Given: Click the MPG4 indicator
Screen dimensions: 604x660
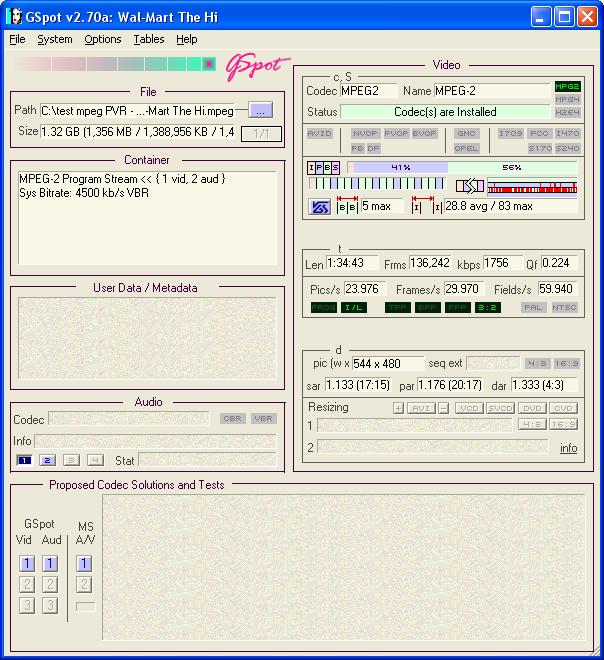Looking at the screenshot, I should point(567,99).
